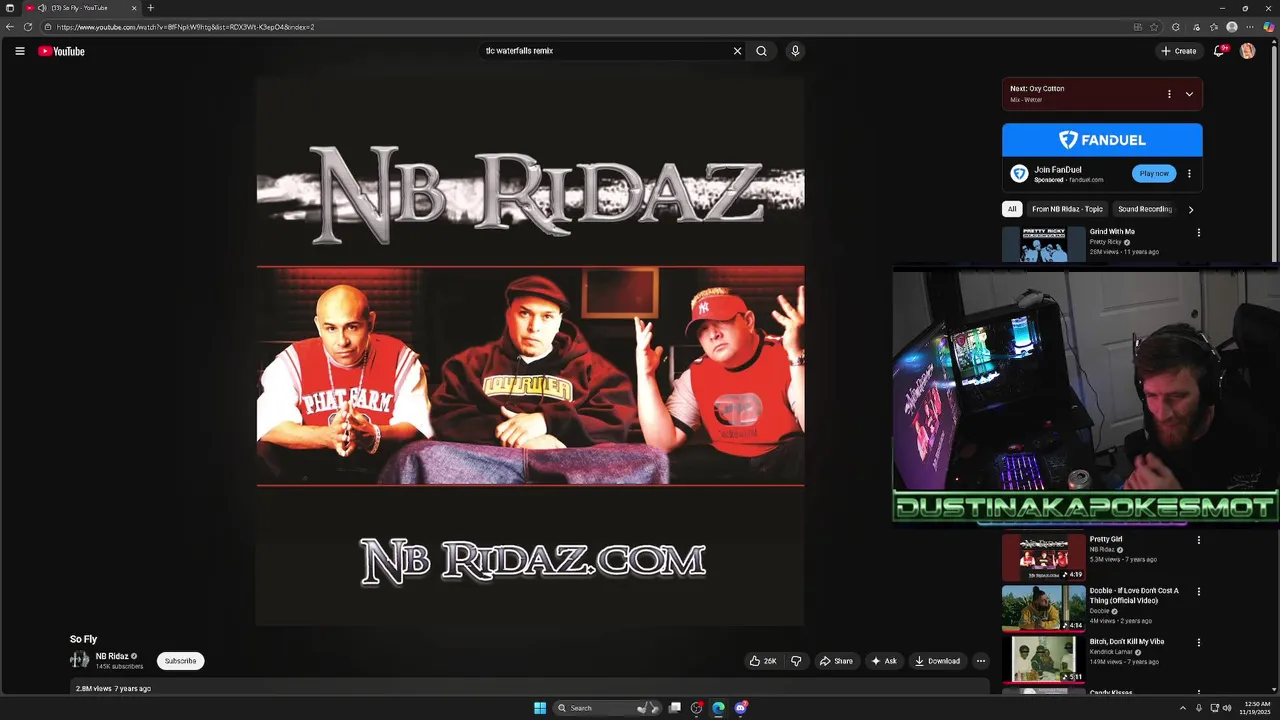Screen dimensions: 1280x720
Task: Click the 2.8M views description text
Action: [x=113, y=688]
